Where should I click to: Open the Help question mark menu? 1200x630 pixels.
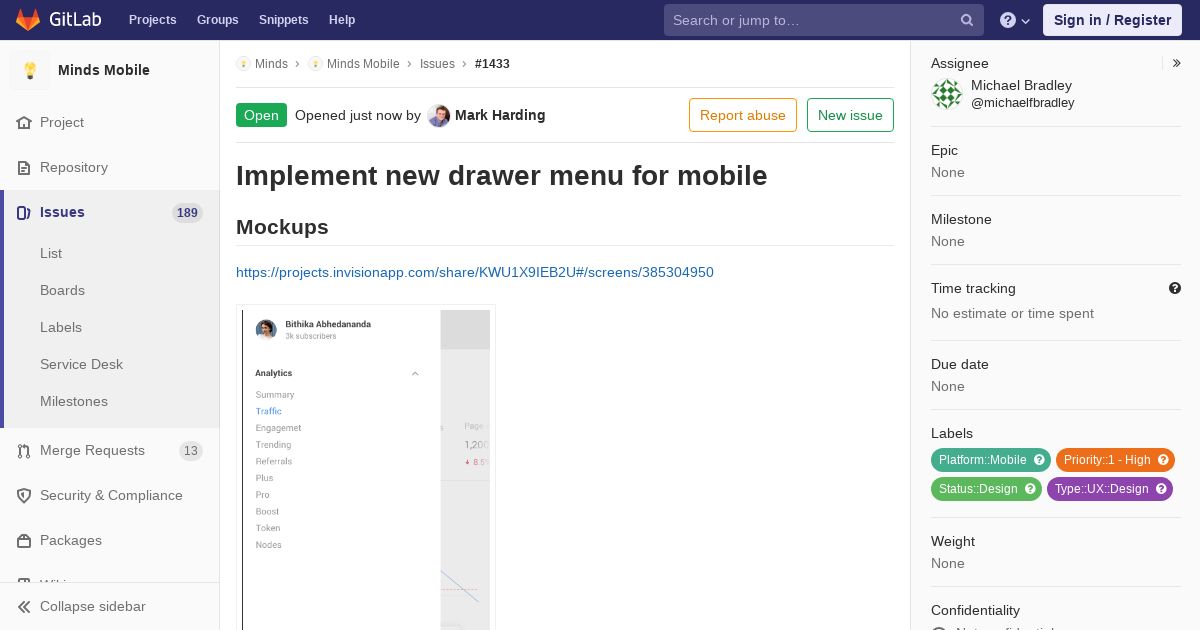coord(1014,20)
